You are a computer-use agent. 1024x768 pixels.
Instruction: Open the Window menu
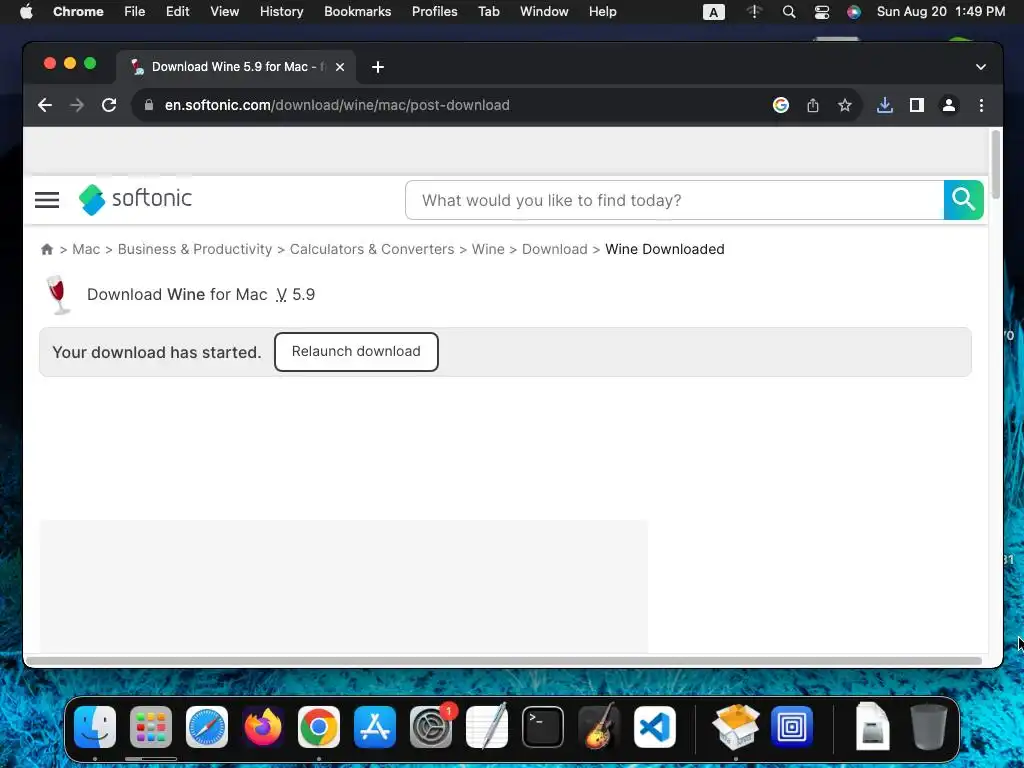[544, 12]
